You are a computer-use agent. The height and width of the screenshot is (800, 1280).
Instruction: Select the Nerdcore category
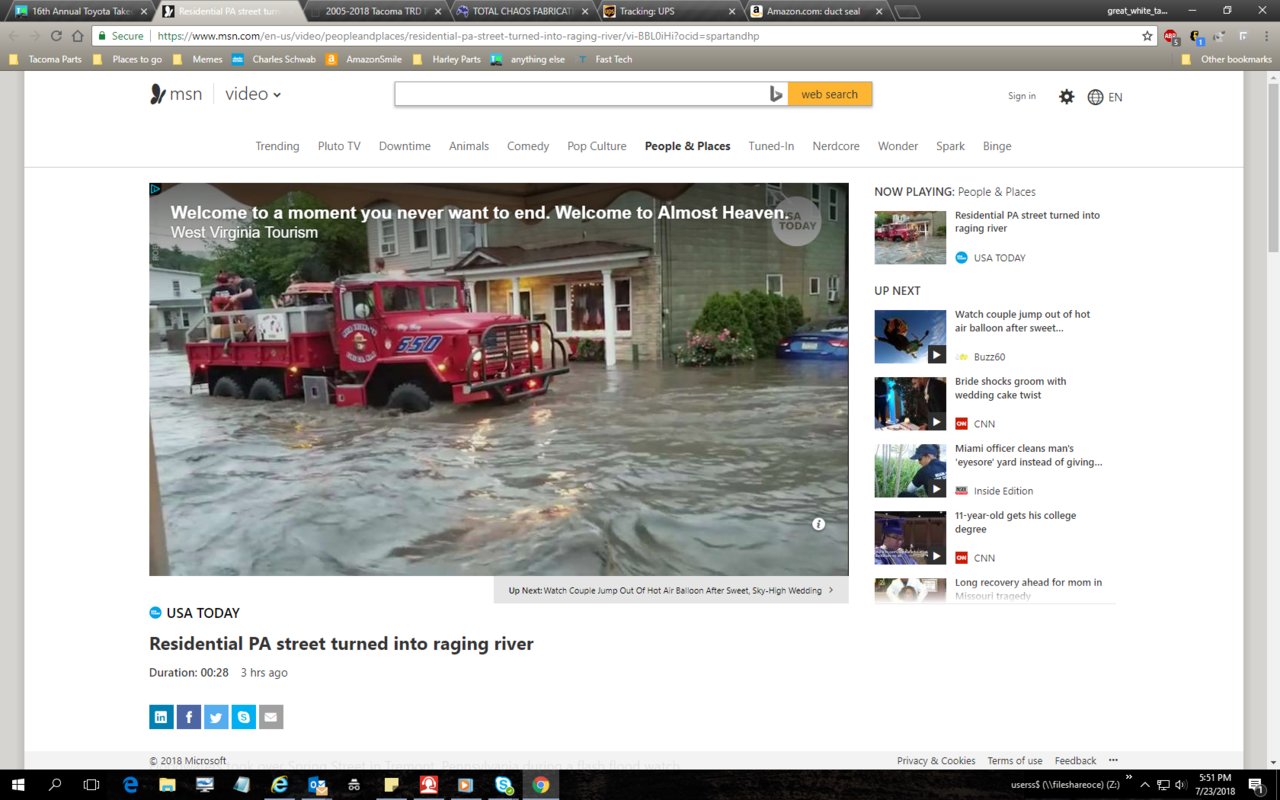[x=836, y=146]
